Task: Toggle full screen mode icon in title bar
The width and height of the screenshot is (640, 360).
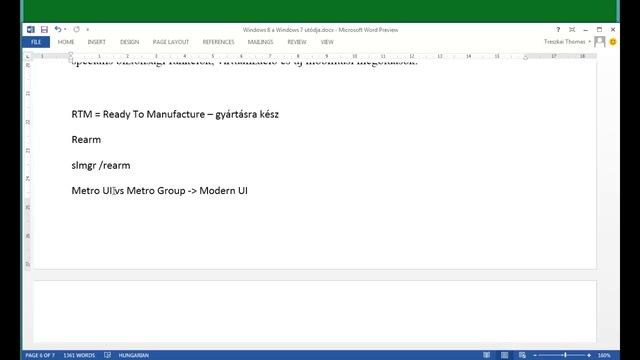Action: tap(572, 29)
